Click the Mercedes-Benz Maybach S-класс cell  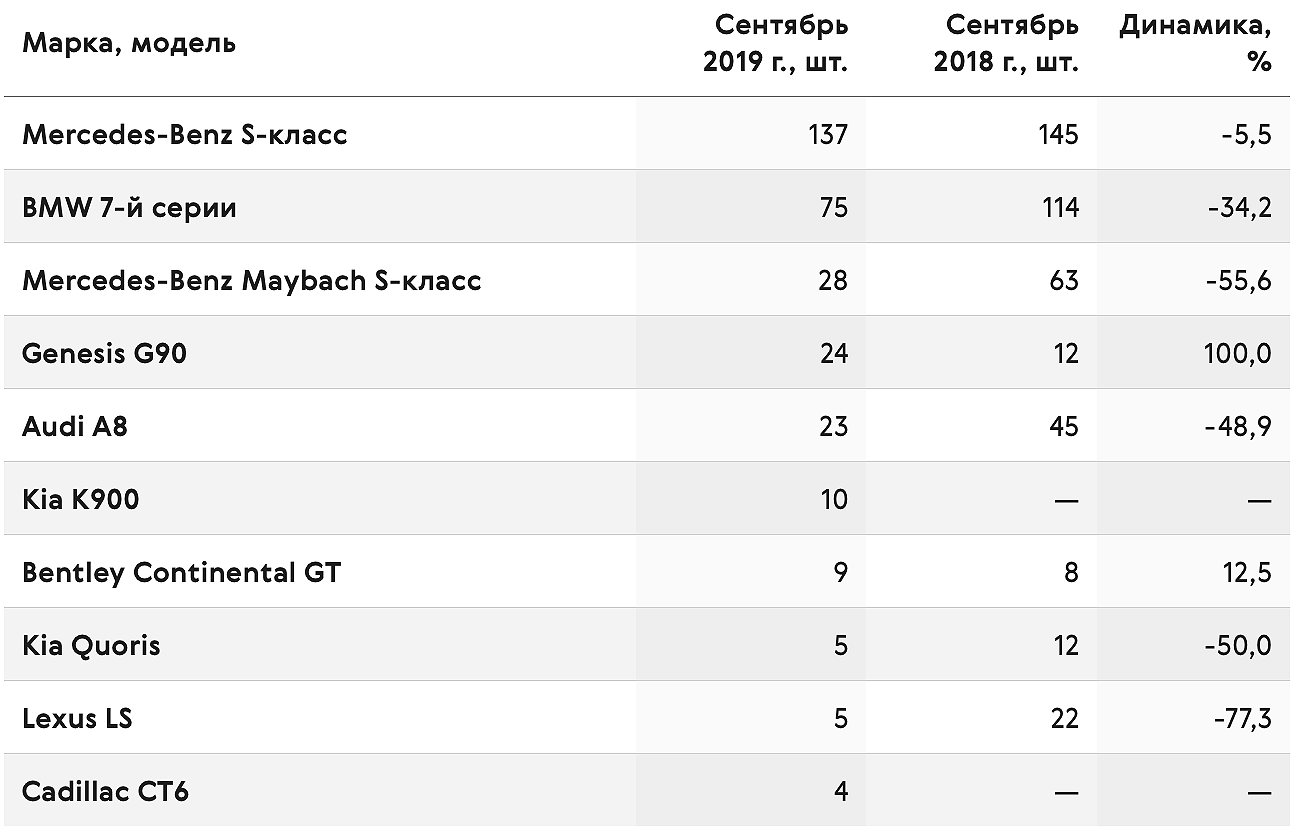(251, 280)
